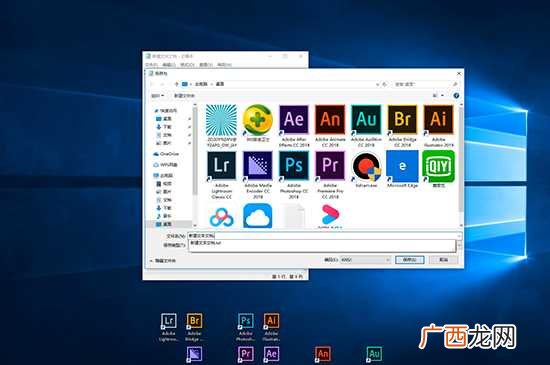Select Adobe Bridge CC 2018 in file list
550x365 pixels.
pos(402,126)
